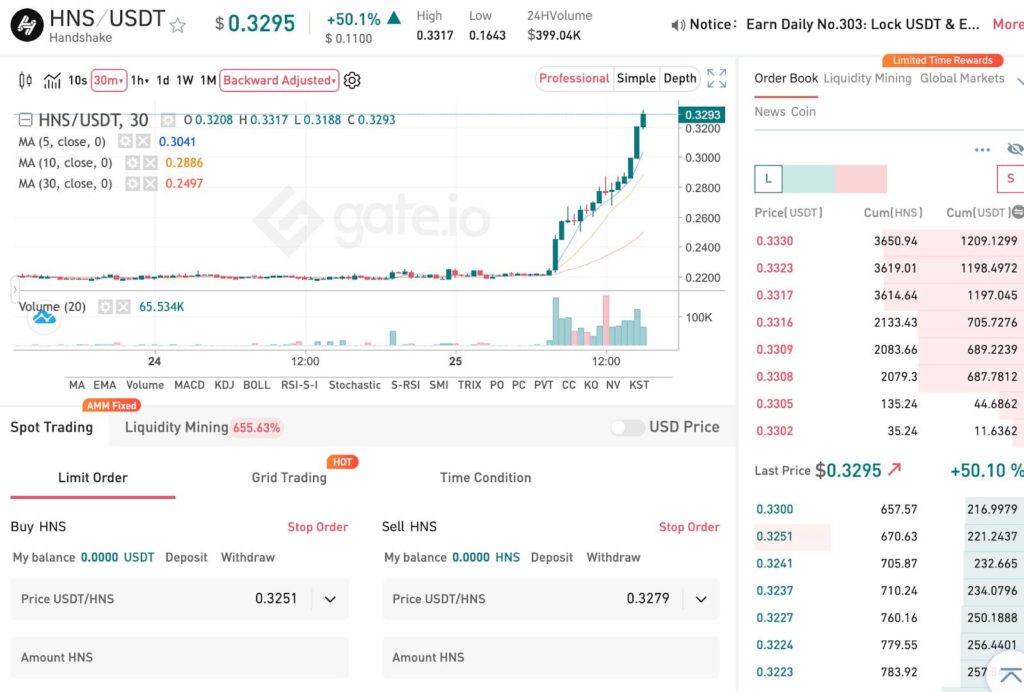Click the Sell Amount HNS input field
Image resolution: width=1024 pixels, height=692 pixels.
(551, 657)
